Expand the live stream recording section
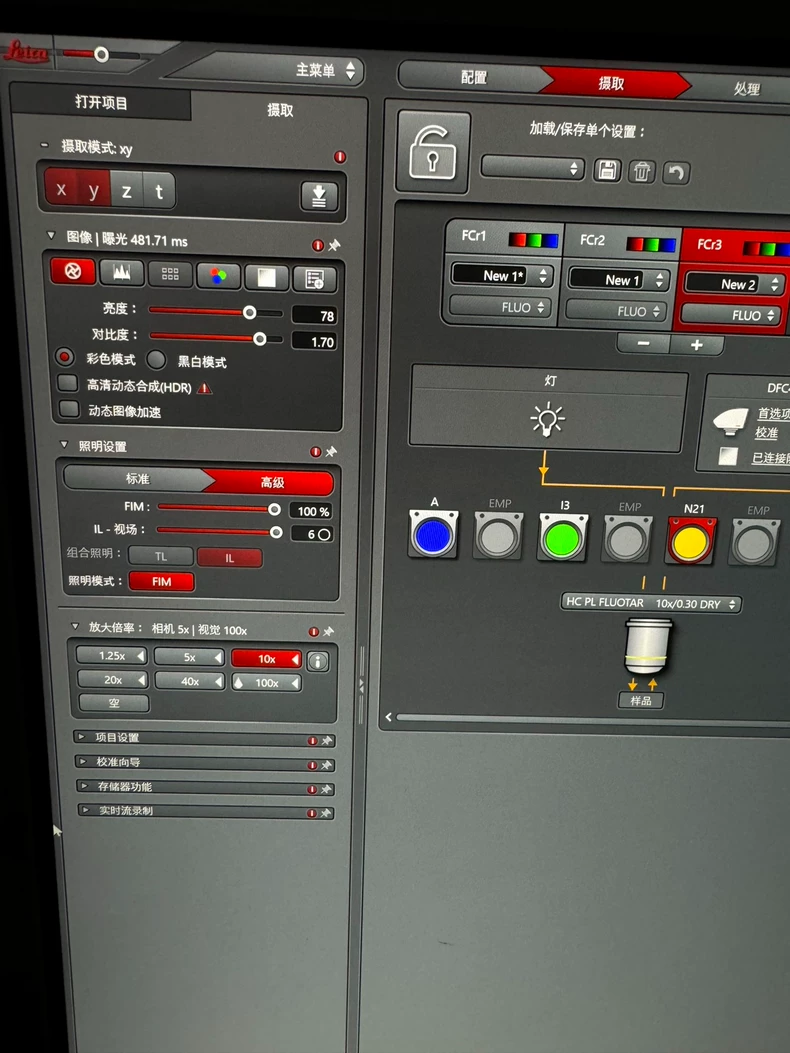The image size is (790, 1053). point(206,811)
